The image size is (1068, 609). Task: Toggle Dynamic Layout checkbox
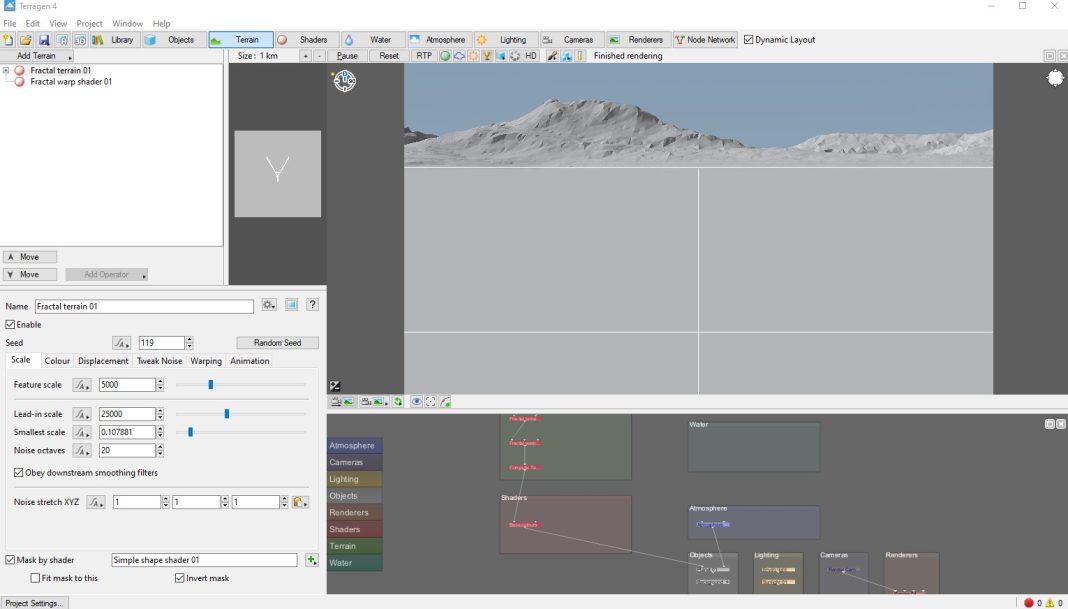(747, 40)
